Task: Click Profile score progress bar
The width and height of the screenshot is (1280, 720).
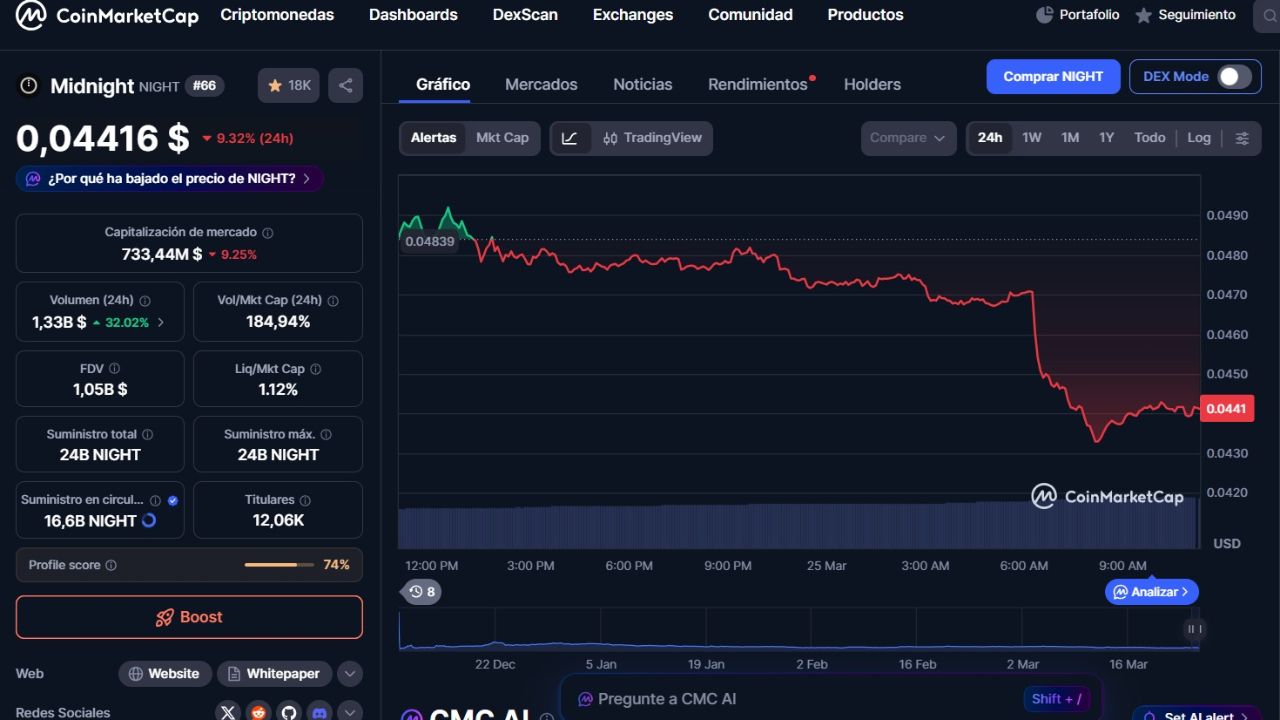Action: point(279,565)
